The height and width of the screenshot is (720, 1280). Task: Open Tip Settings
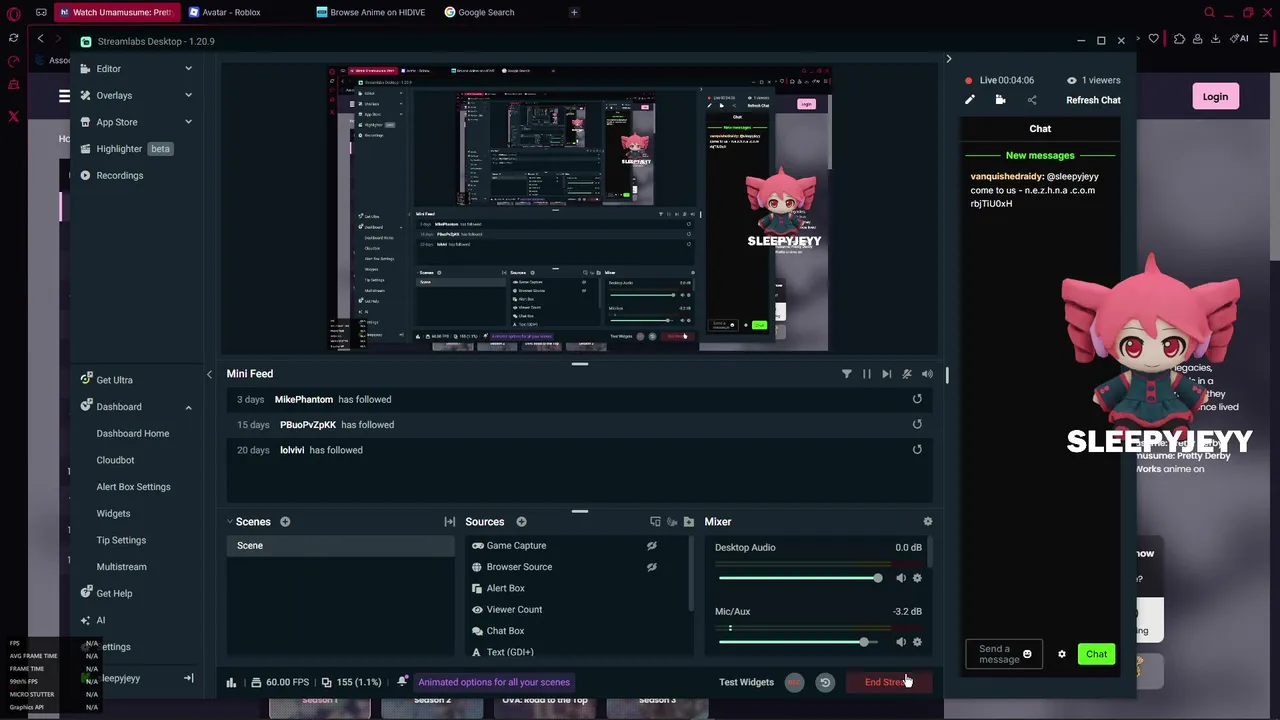click(x=121, y=540)
